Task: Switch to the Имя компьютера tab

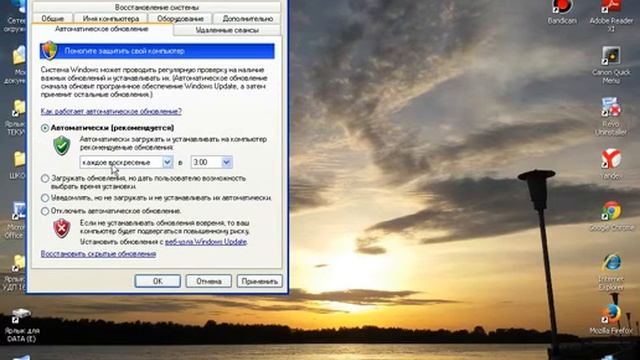Action: click(111, 19)
